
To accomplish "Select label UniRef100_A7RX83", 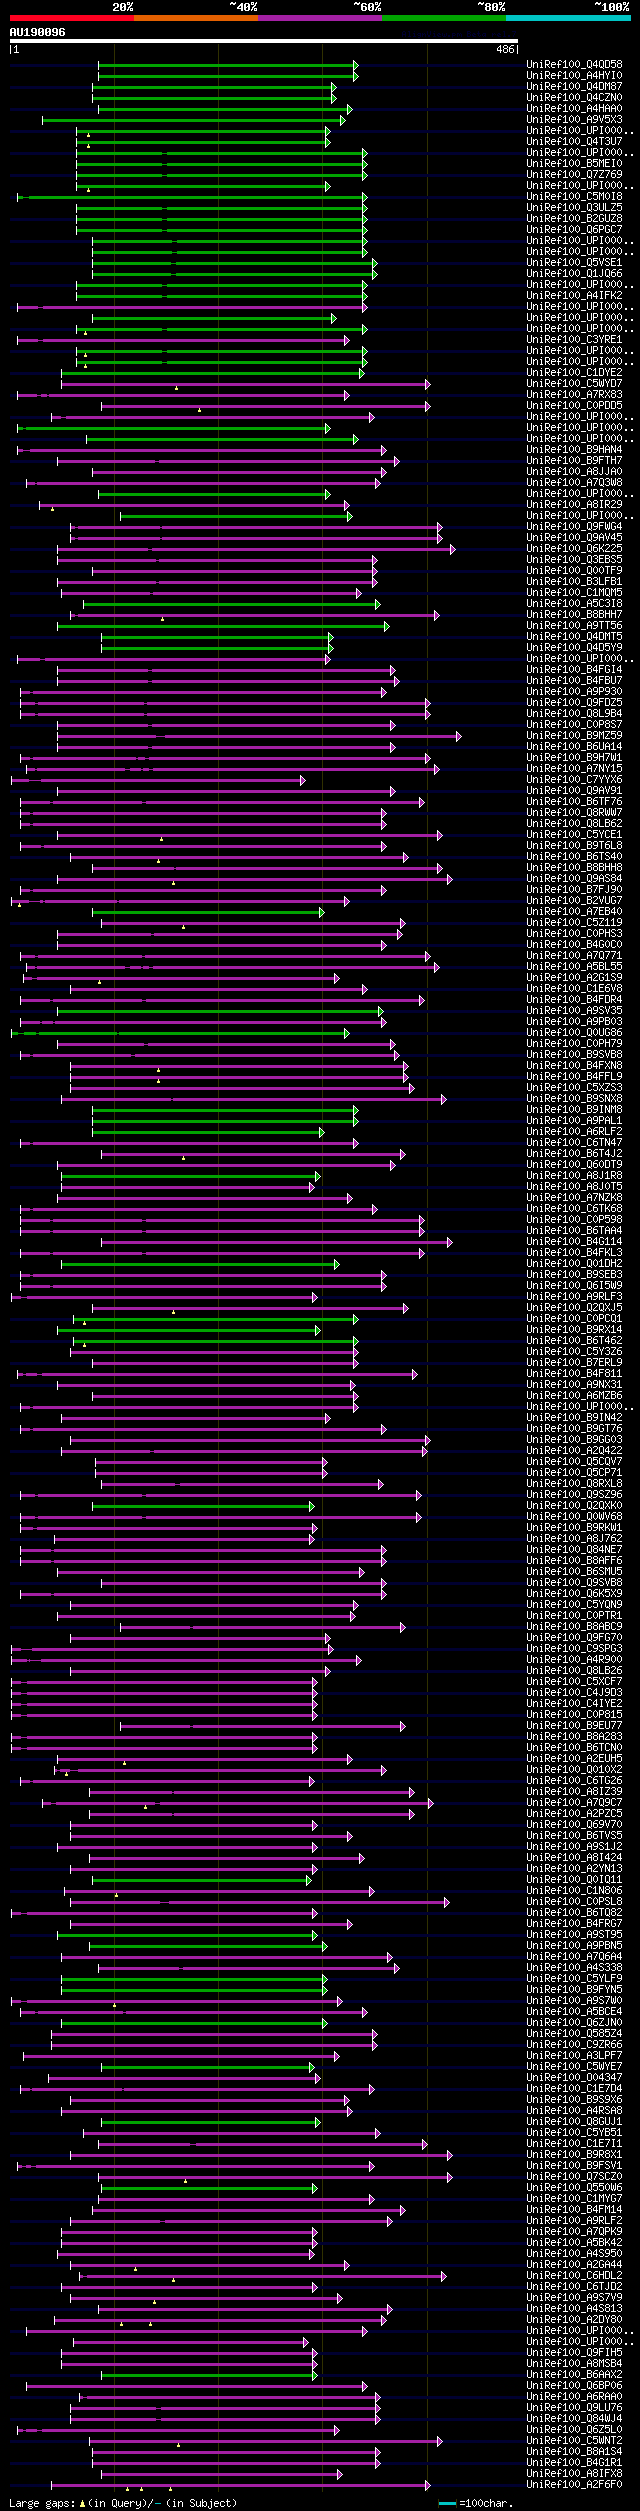I will [574, 395].
